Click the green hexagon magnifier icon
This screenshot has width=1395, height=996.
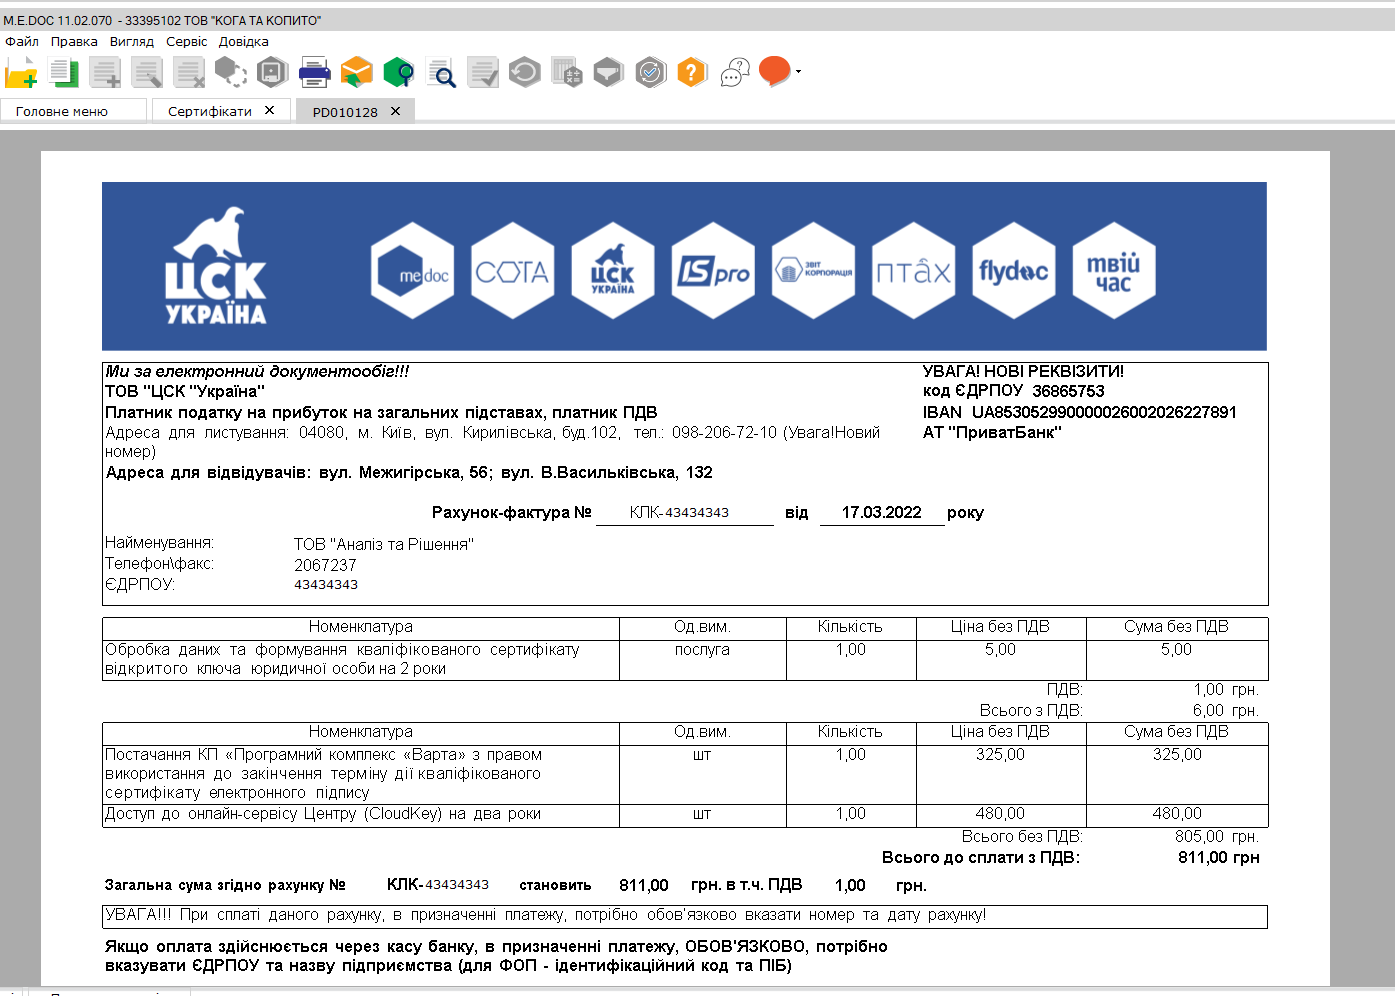click(399, 73)
